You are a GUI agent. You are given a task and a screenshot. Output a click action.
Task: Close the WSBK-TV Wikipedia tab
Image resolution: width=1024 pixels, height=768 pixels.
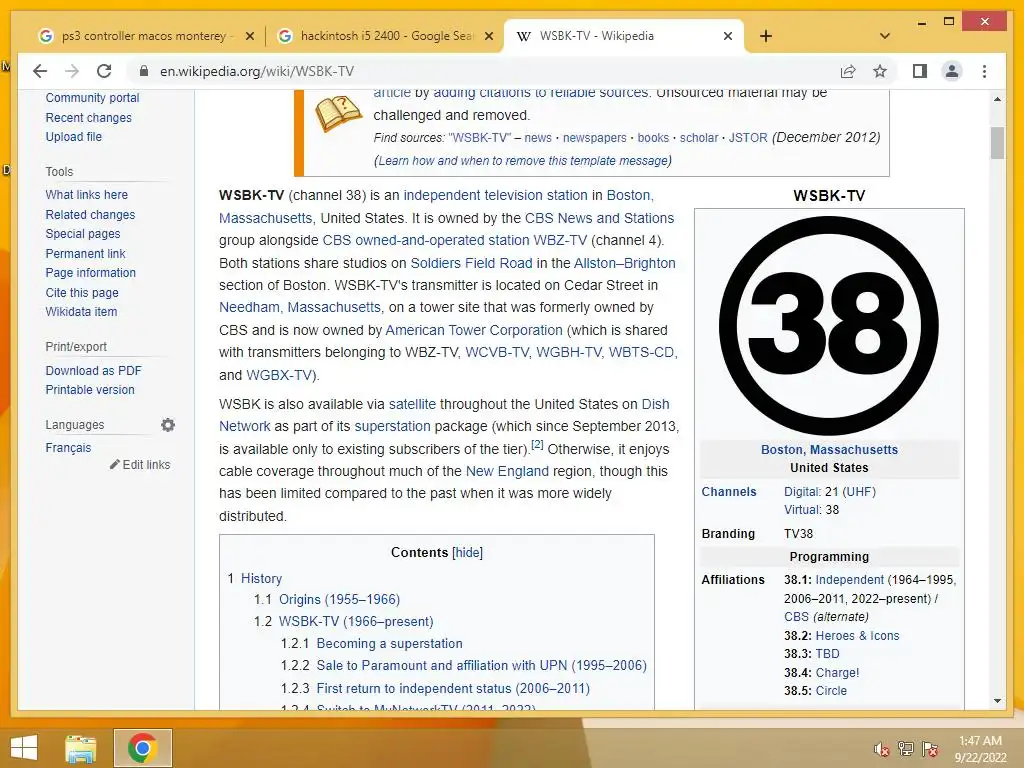coord(728,36)
